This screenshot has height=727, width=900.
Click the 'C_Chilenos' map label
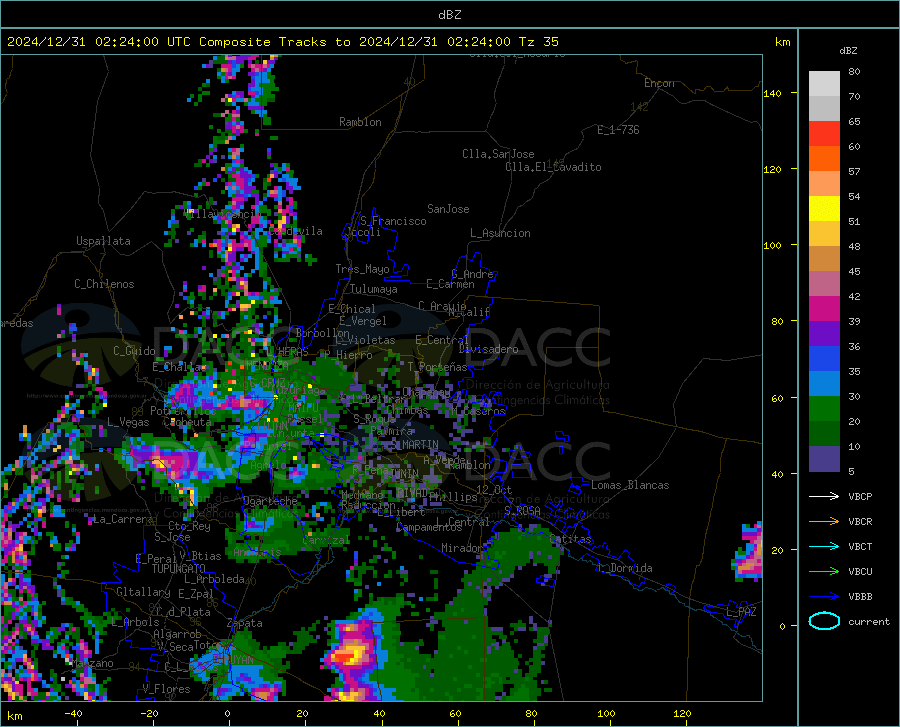104,284
